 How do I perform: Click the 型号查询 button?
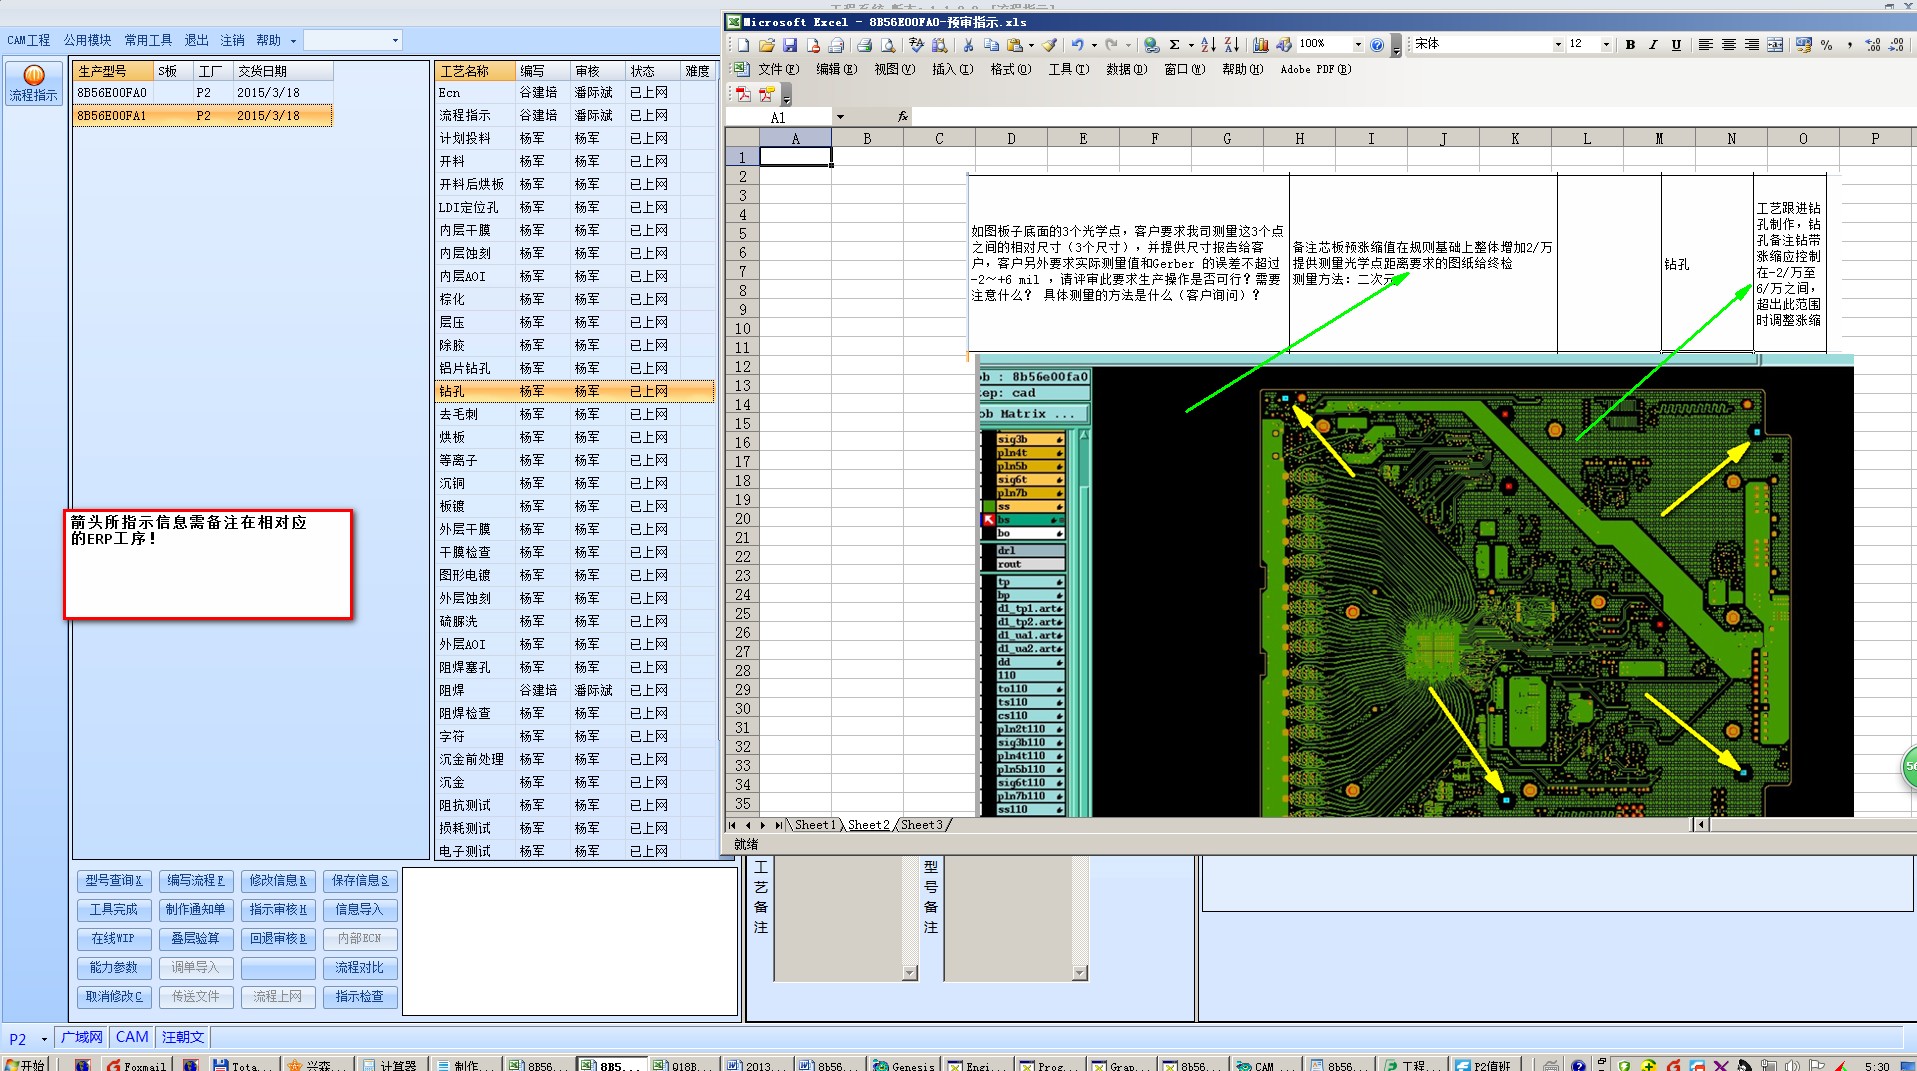114,881
